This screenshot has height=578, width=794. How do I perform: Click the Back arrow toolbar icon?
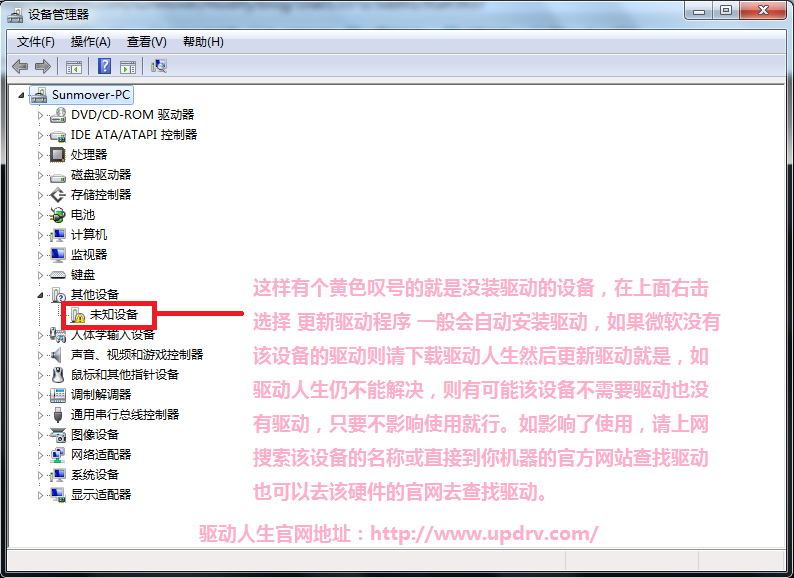tap(20, 66)
